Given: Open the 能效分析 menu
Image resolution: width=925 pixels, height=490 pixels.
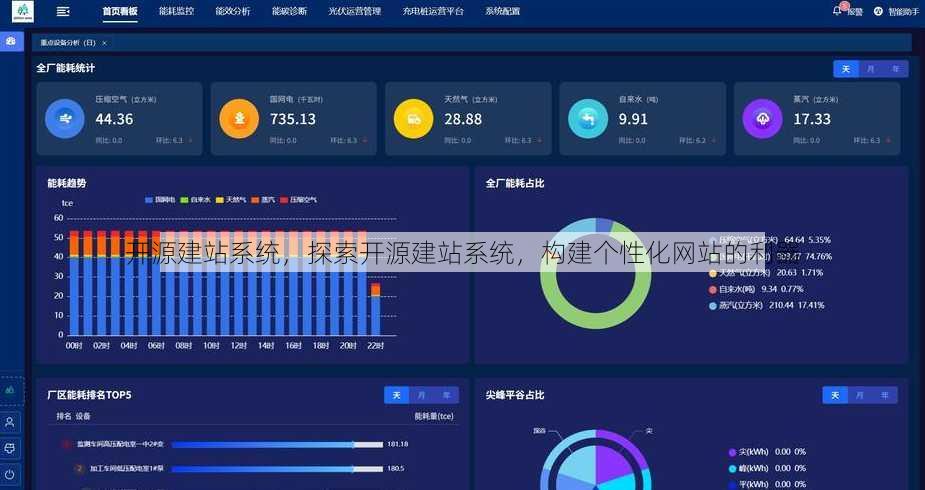Looking at the screenshot, I should [x=232, y=11].
